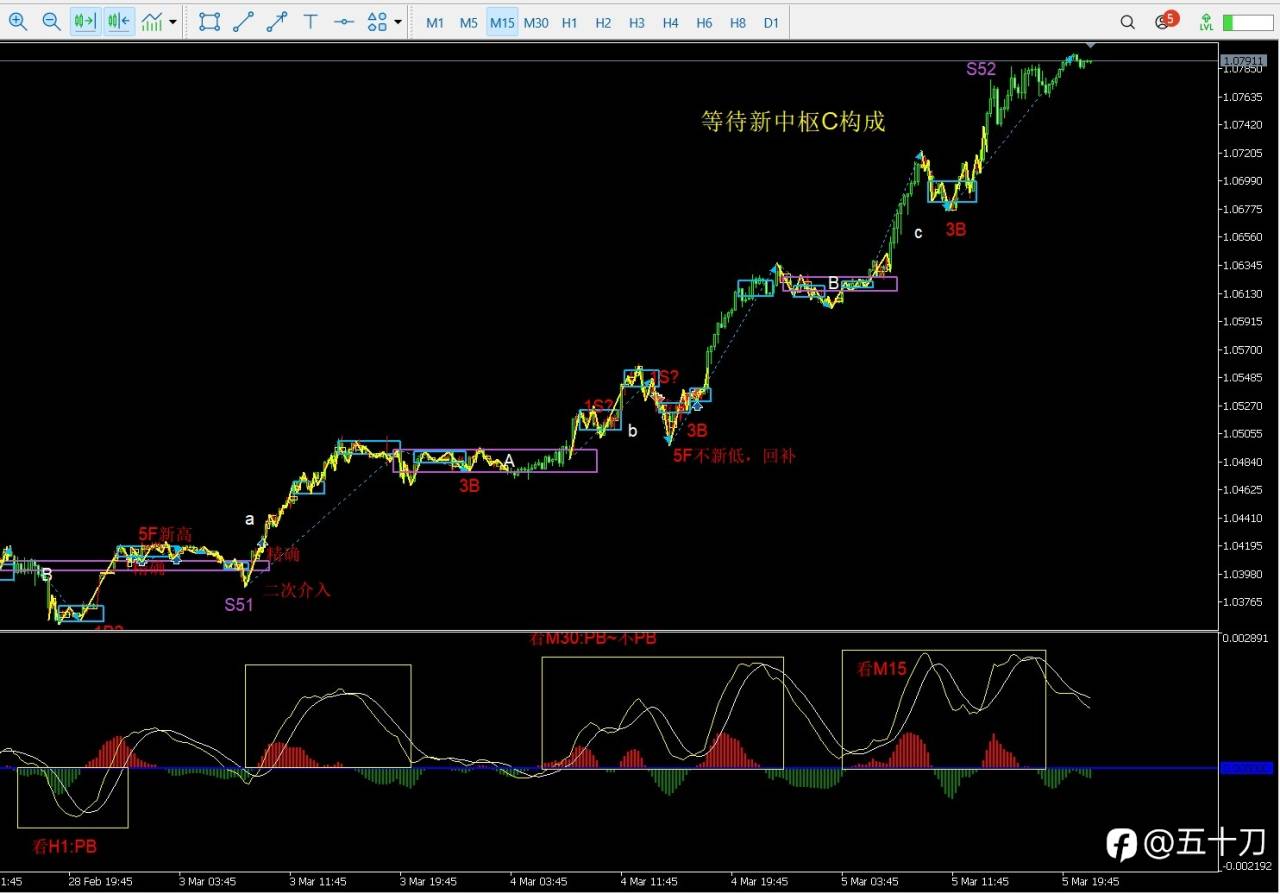Viewport: 1280px width, 894px height.
Task: Select the text label tool
Action: pyautogui.click(x=311, y=21)
